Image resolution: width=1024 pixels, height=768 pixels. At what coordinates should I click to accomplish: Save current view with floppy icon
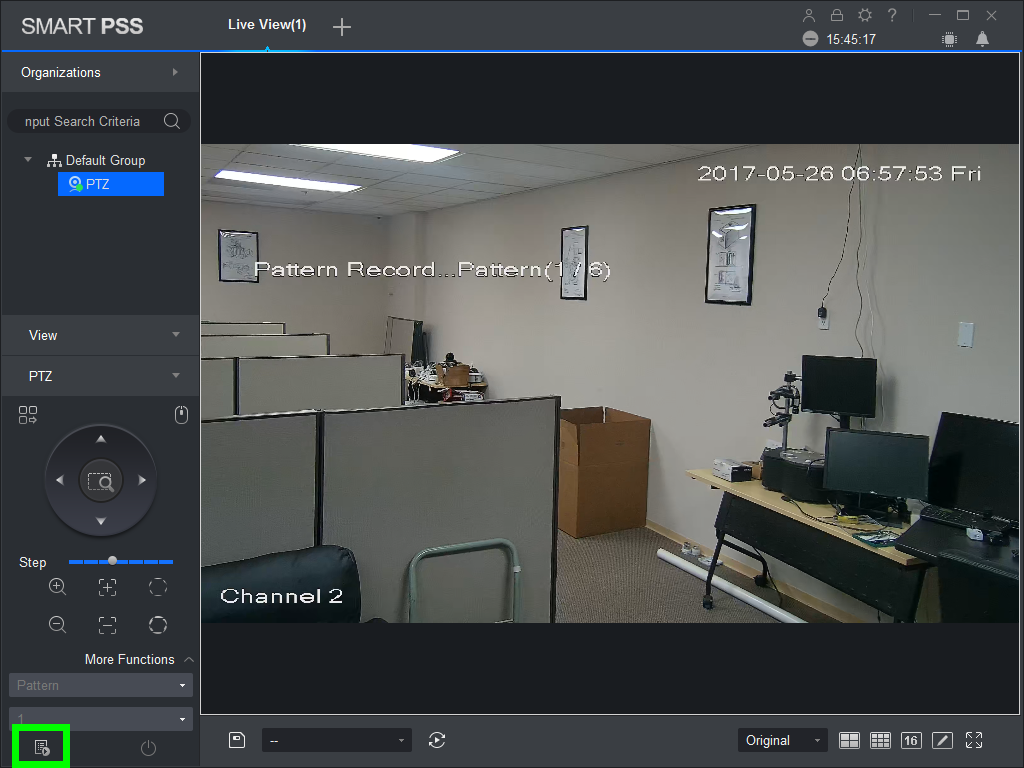[x=237, y=740]
